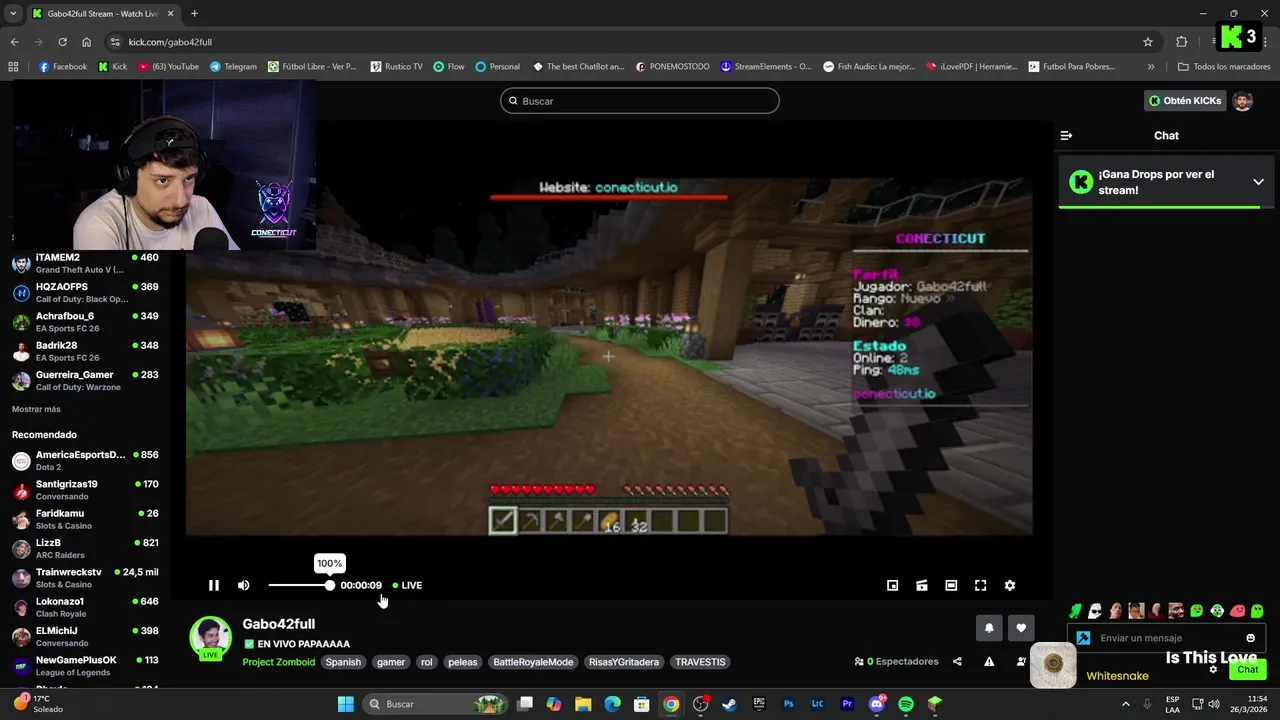The image size is (1280, 720).
Task: Open YouTube bookmark
Action: coord(168,67)
